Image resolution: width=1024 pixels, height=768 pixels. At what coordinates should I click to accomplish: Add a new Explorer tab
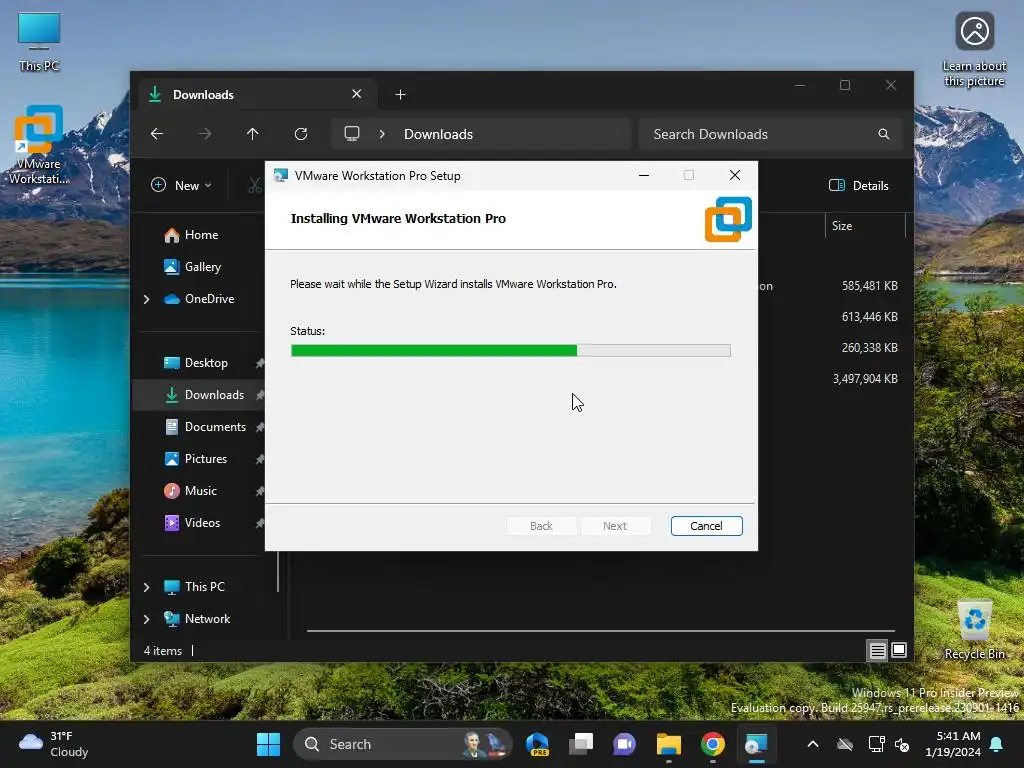pyautogui.click(x=400, y=95)
